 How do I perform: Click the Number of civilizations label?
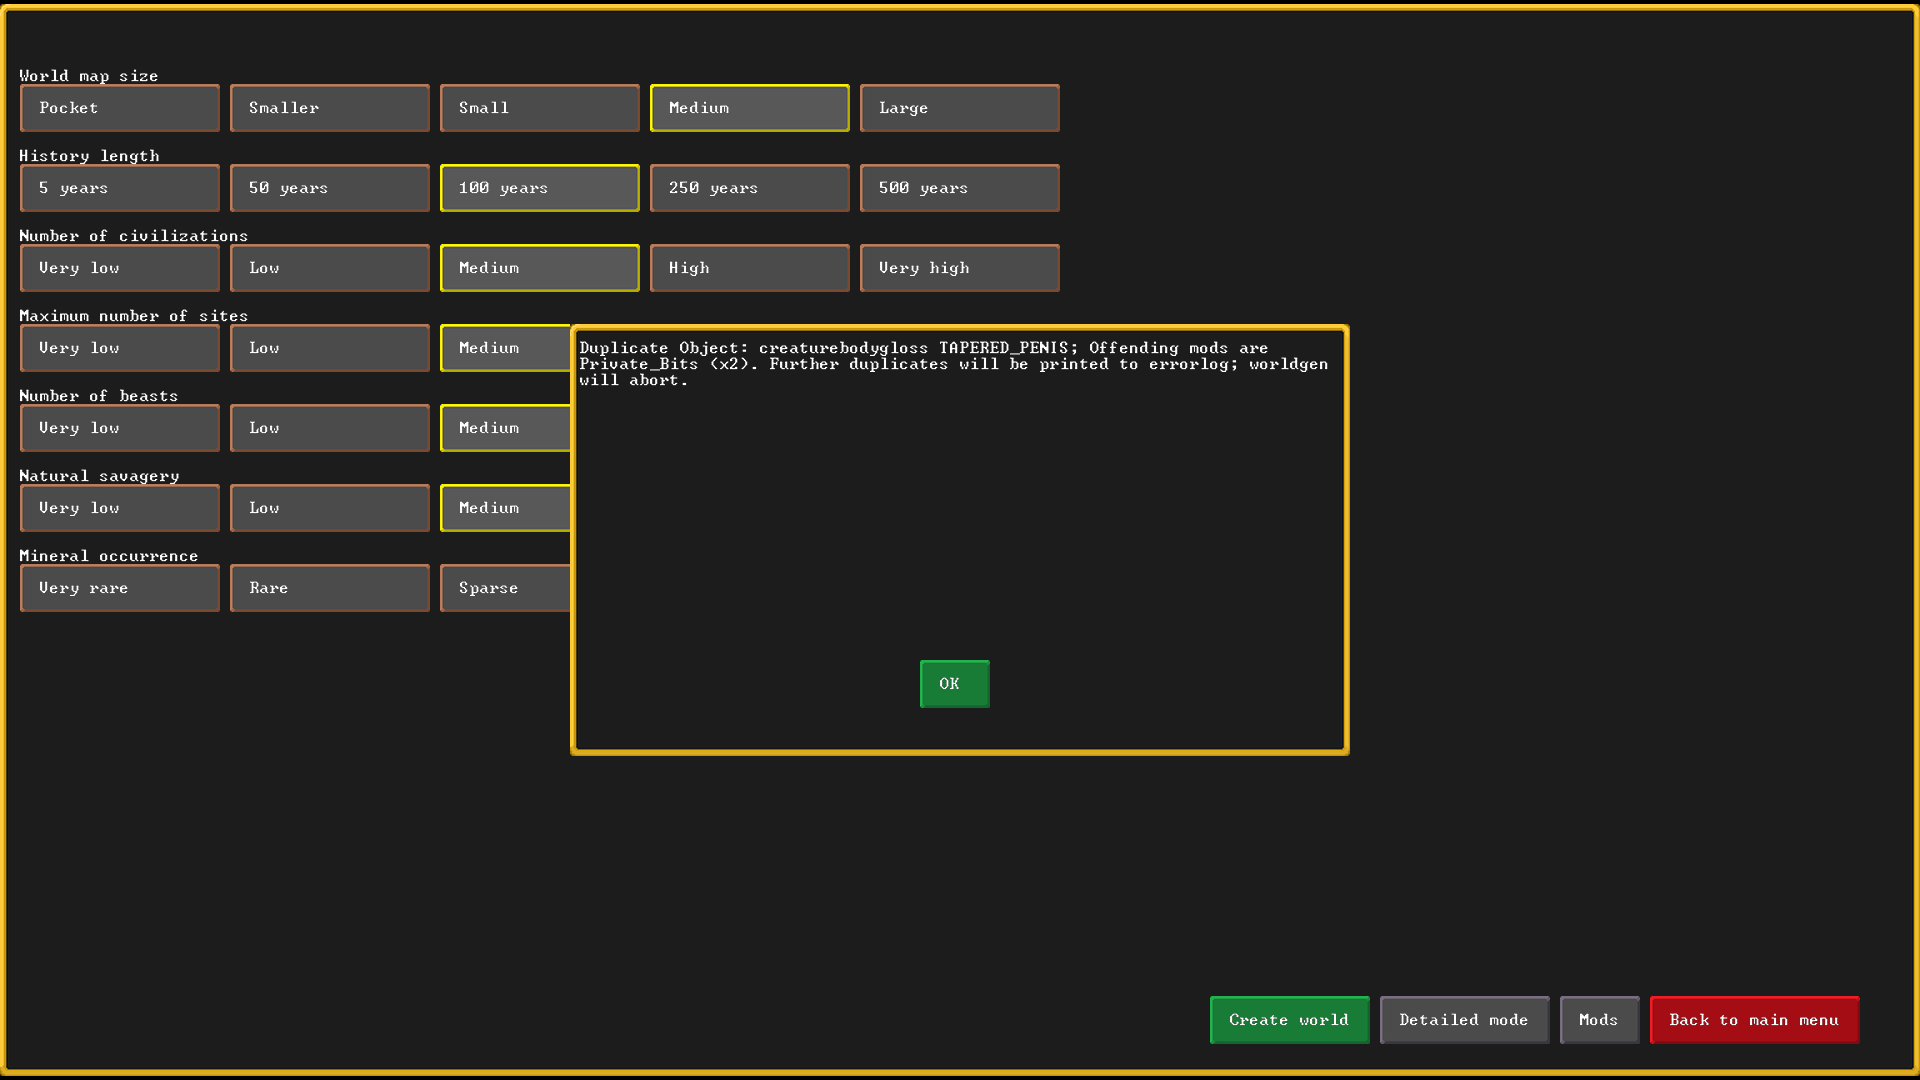[134, 236]
